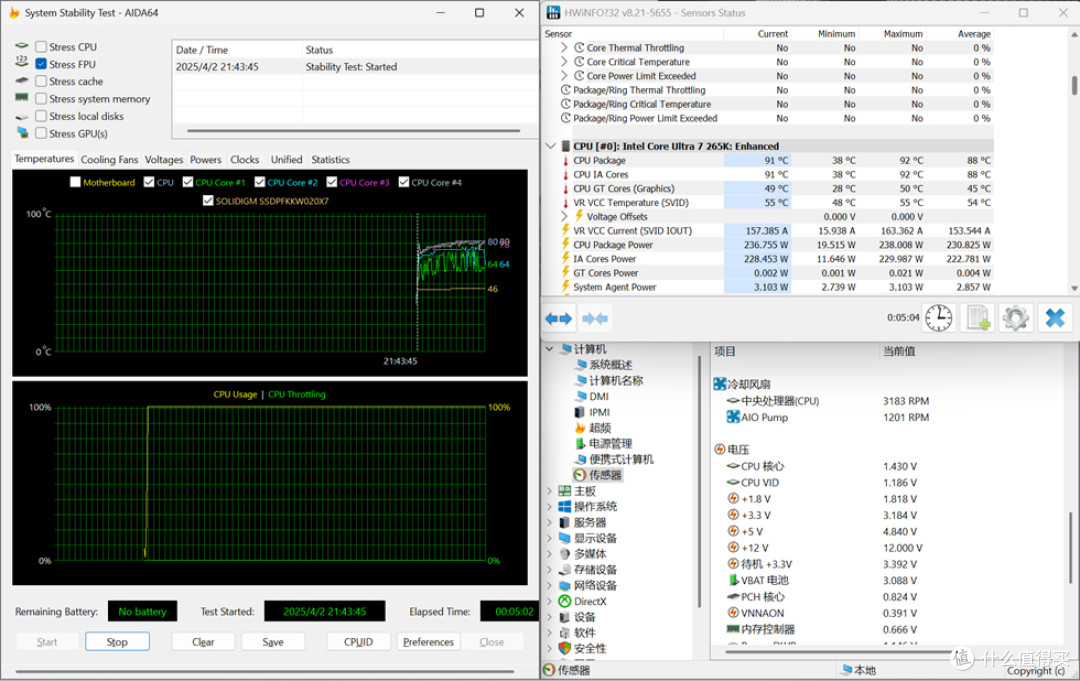Expand Core Power Limit Exceeded sensor
This screenshot has width=1080, height=681.
point(564,76)
